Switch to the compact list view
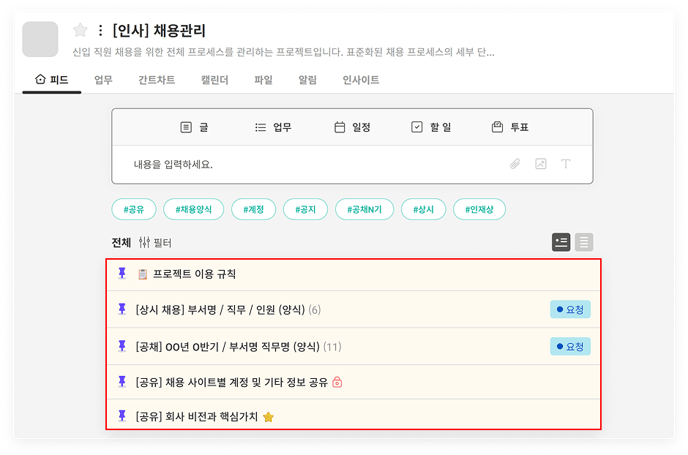 tap(584, 242)
